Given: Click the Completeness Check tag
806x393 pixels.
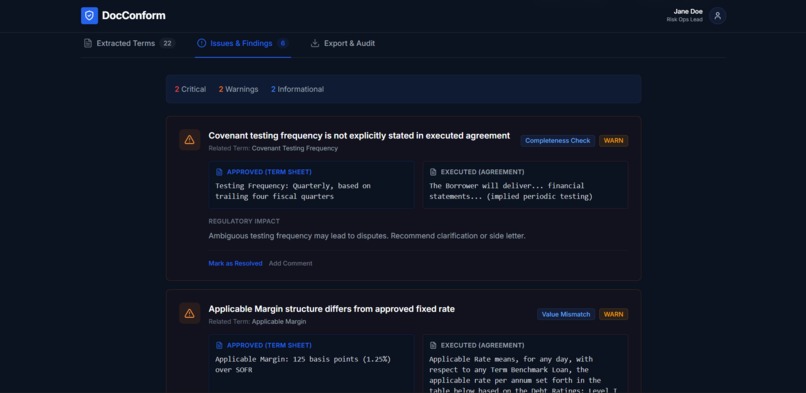Looking at the screenshot, I should tap(558, 141).
